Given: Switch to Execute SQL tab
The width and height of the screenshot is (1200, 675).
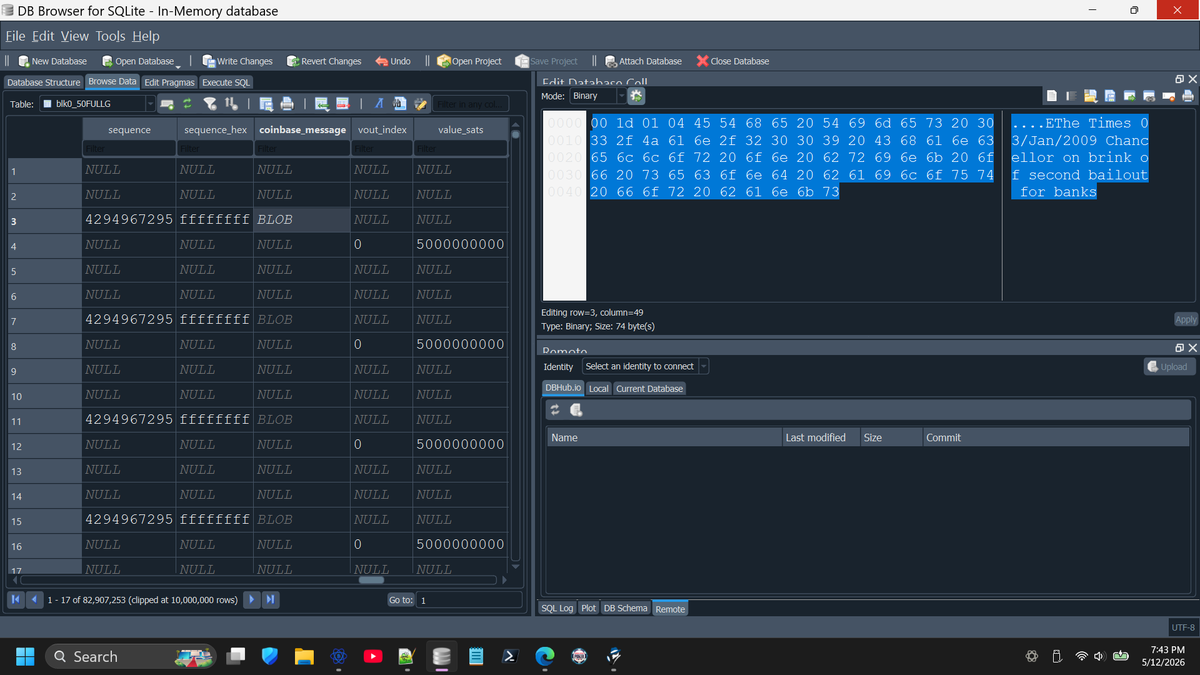Looking at the screenshot, I should 227,82.
